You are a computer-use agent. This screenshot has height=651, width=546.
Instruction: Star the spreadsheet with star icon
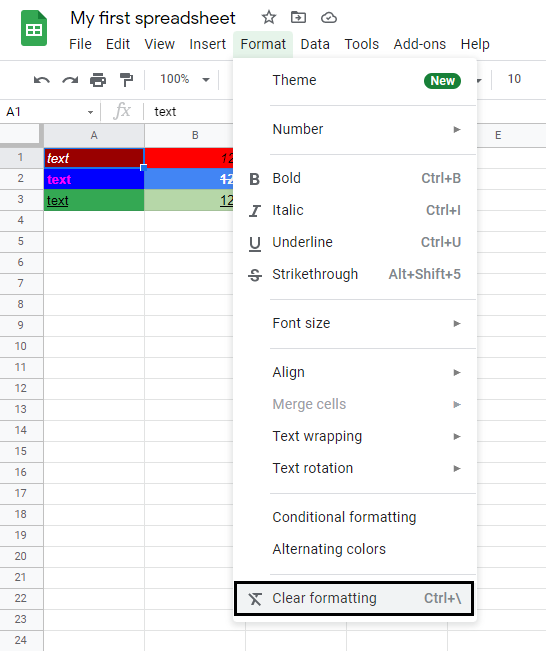(x=269, y=17)
